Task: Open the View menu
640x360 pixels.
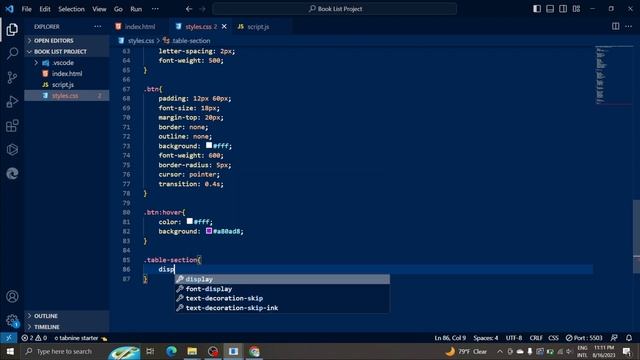Action: [99, 9]
